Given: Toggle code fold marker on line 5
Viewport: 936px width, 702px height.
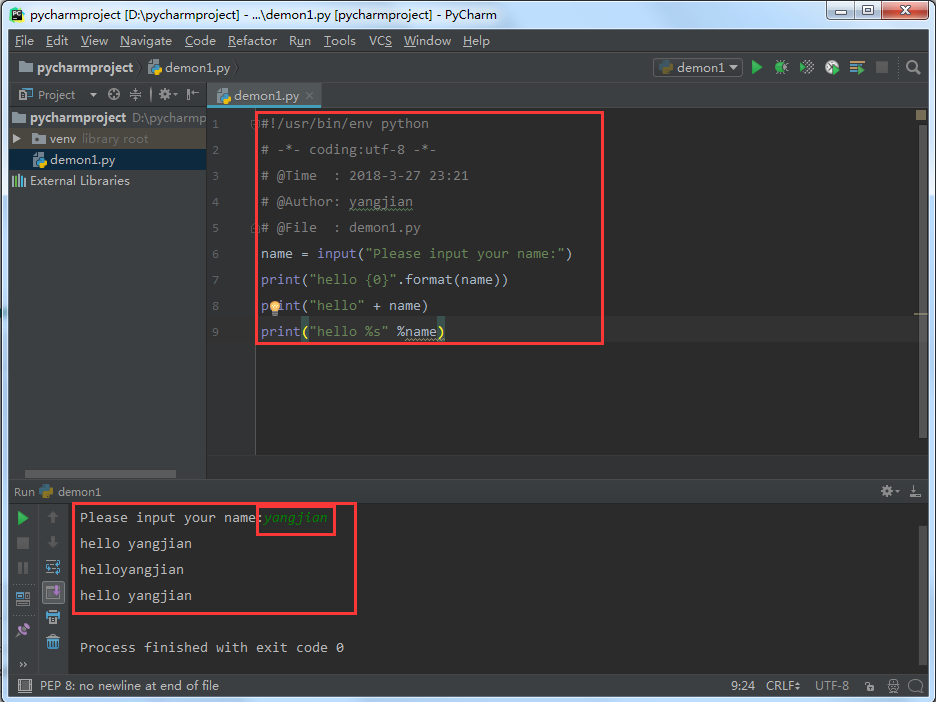Looking at the screenshot, I should [254, 227].
